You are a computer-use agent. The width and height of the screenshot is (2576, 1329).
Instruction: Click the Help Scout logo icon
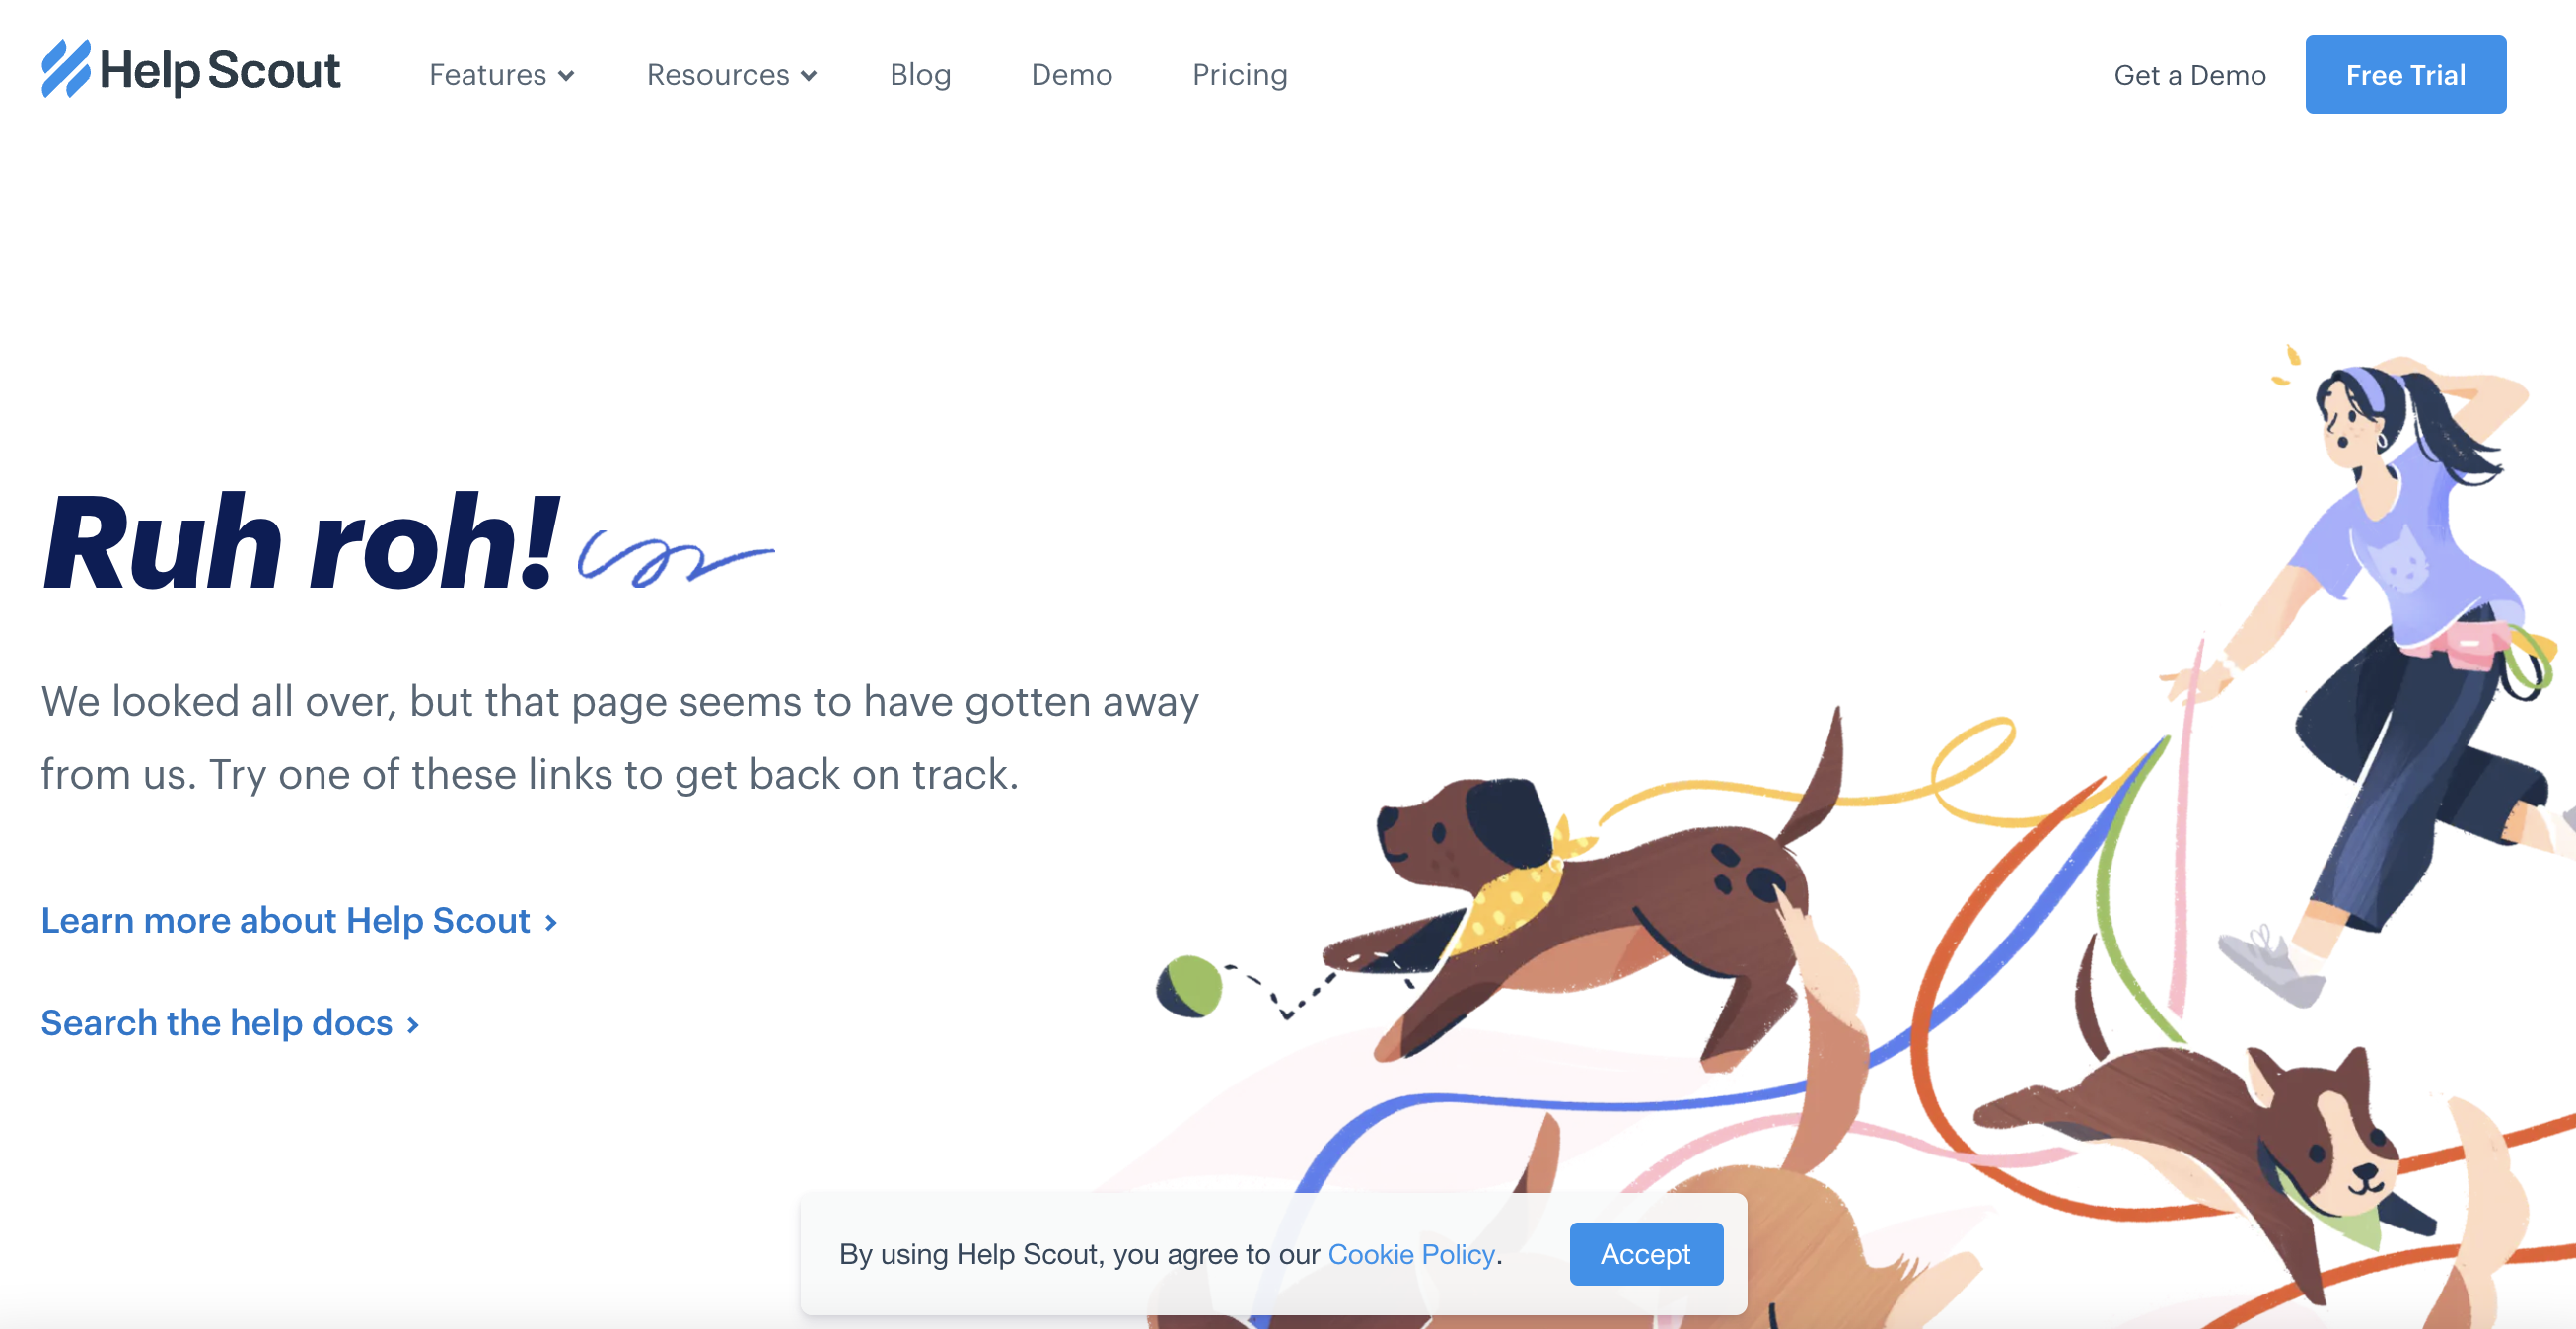point(66,69)
